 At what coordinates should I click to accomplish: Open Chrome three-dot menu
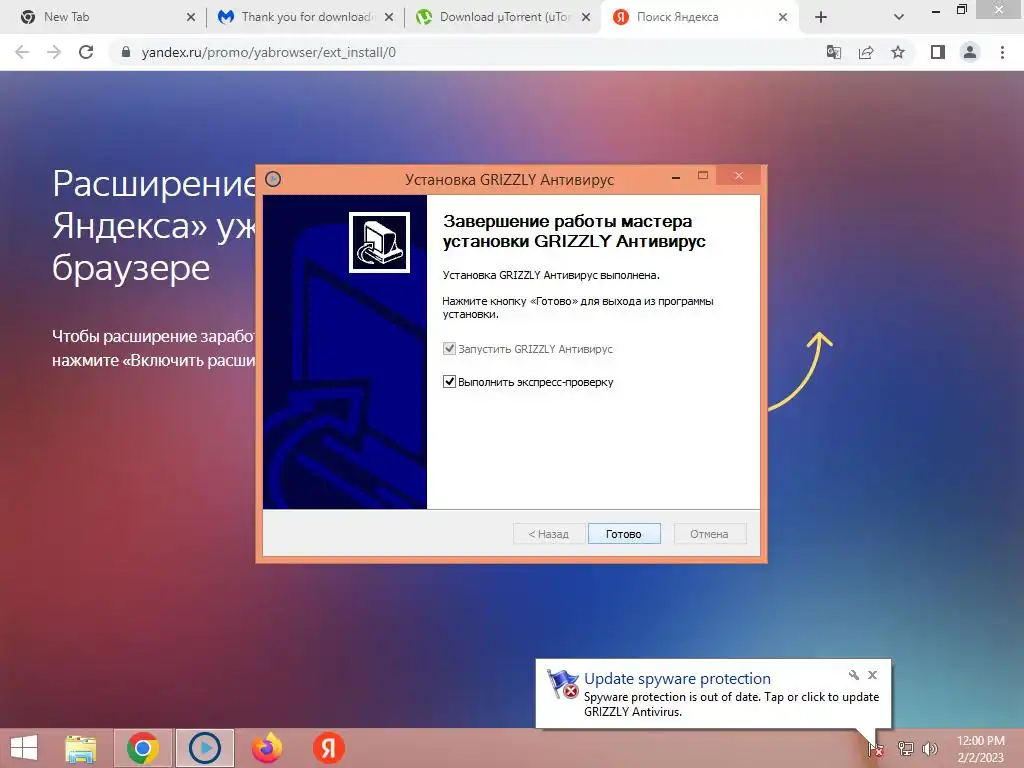point(1002,52)
